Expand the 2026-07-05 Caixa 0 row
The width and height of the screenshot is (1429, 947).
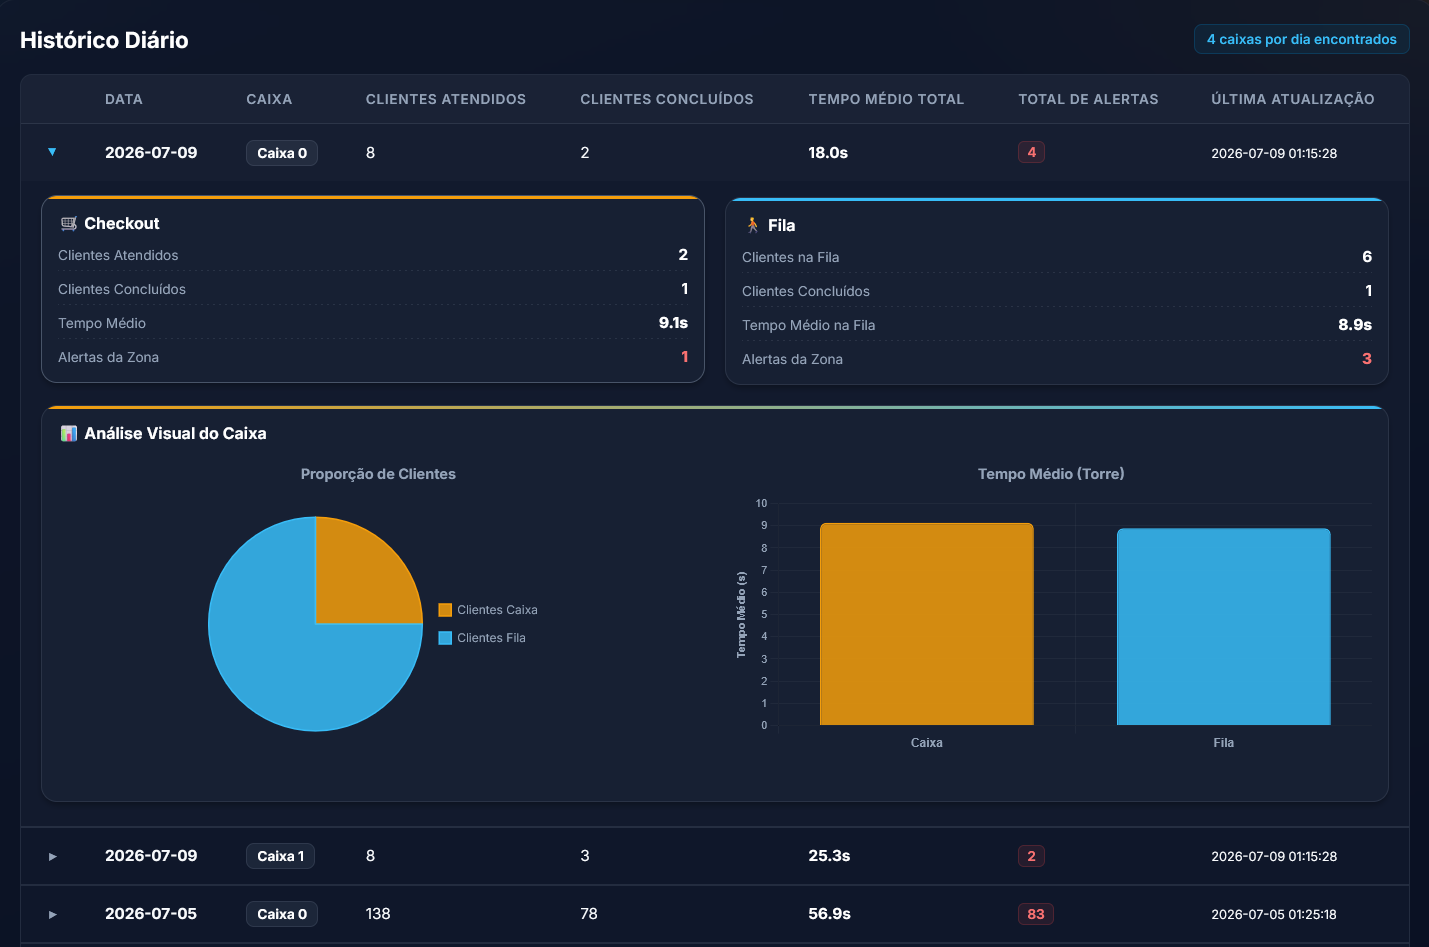coord(52,914)
